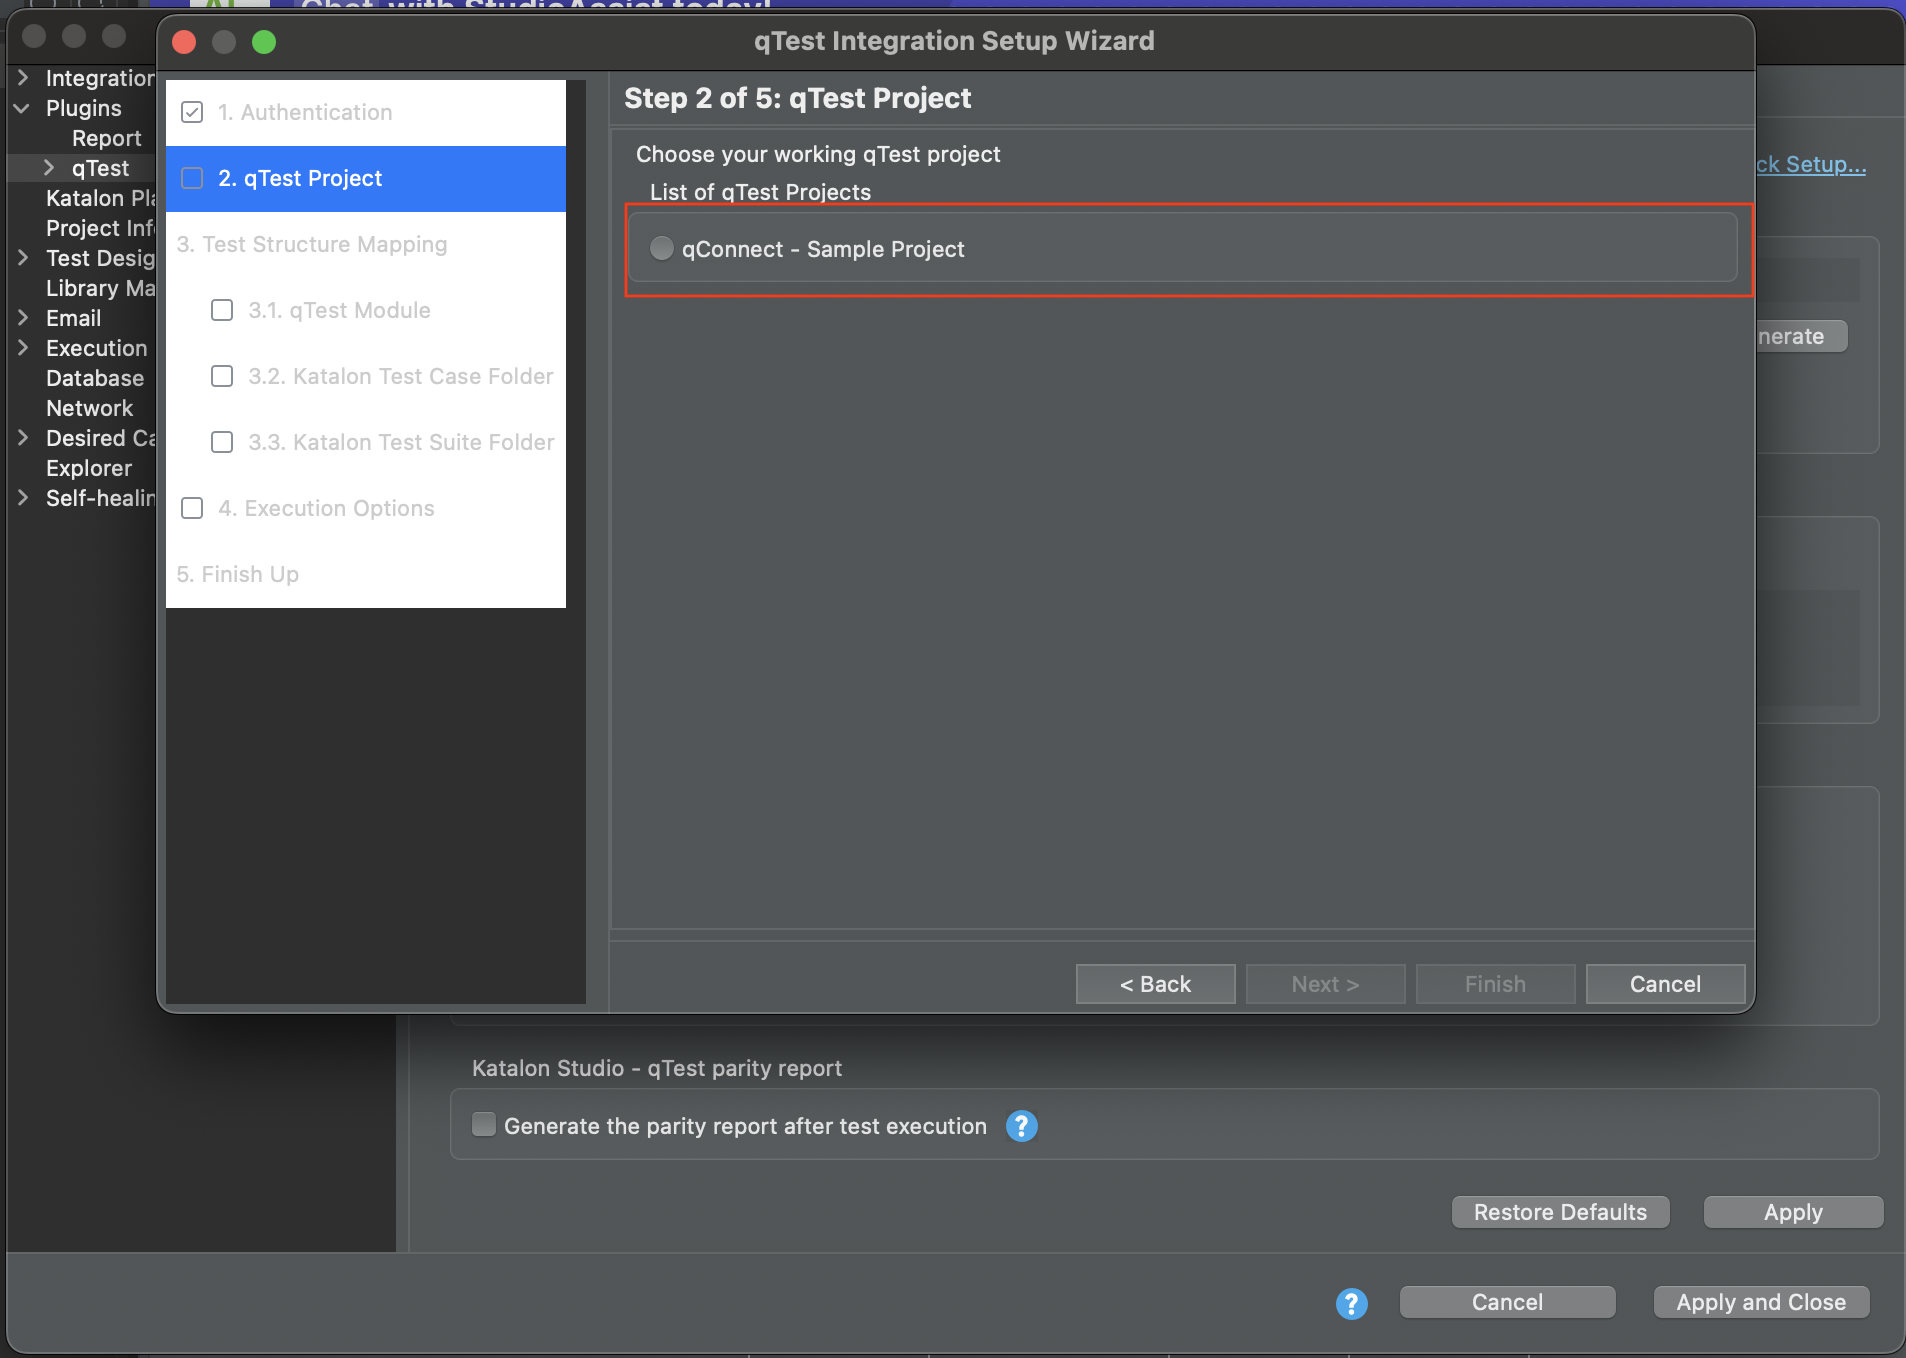Viewport: 1906px width, 1358px height.
Task: Click the help icon next to parity report option
Action: coord(1021,1126)
